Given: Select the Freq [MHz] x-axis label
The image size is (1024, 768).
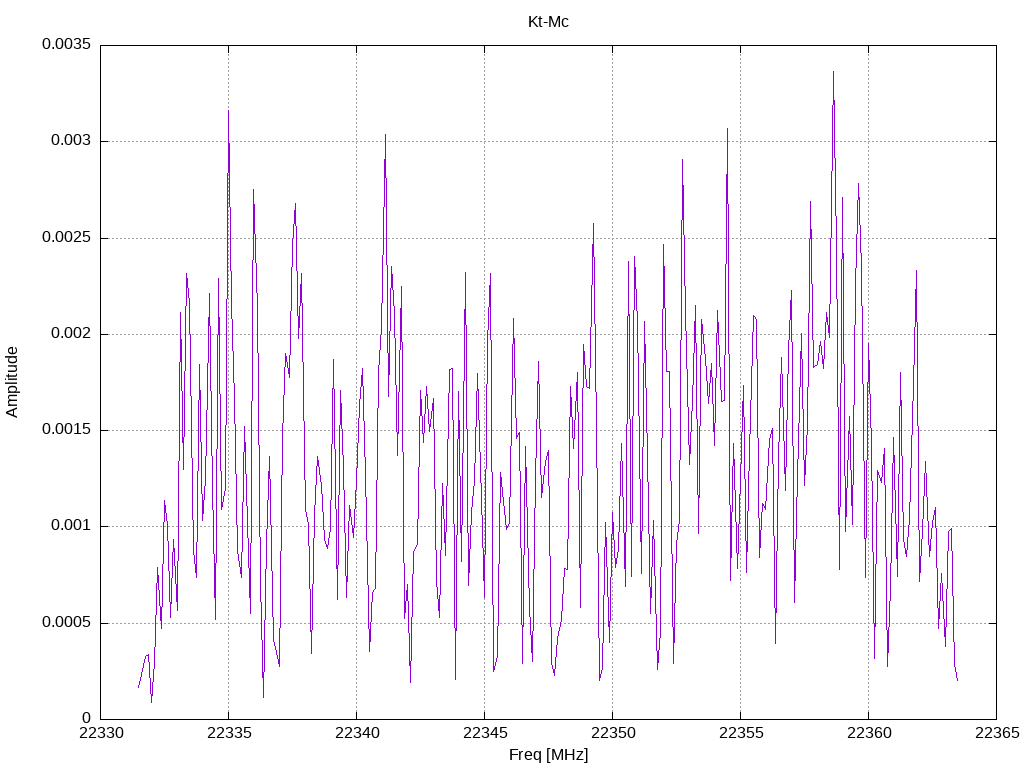Looking at the screenshot, I should (548, 755).
